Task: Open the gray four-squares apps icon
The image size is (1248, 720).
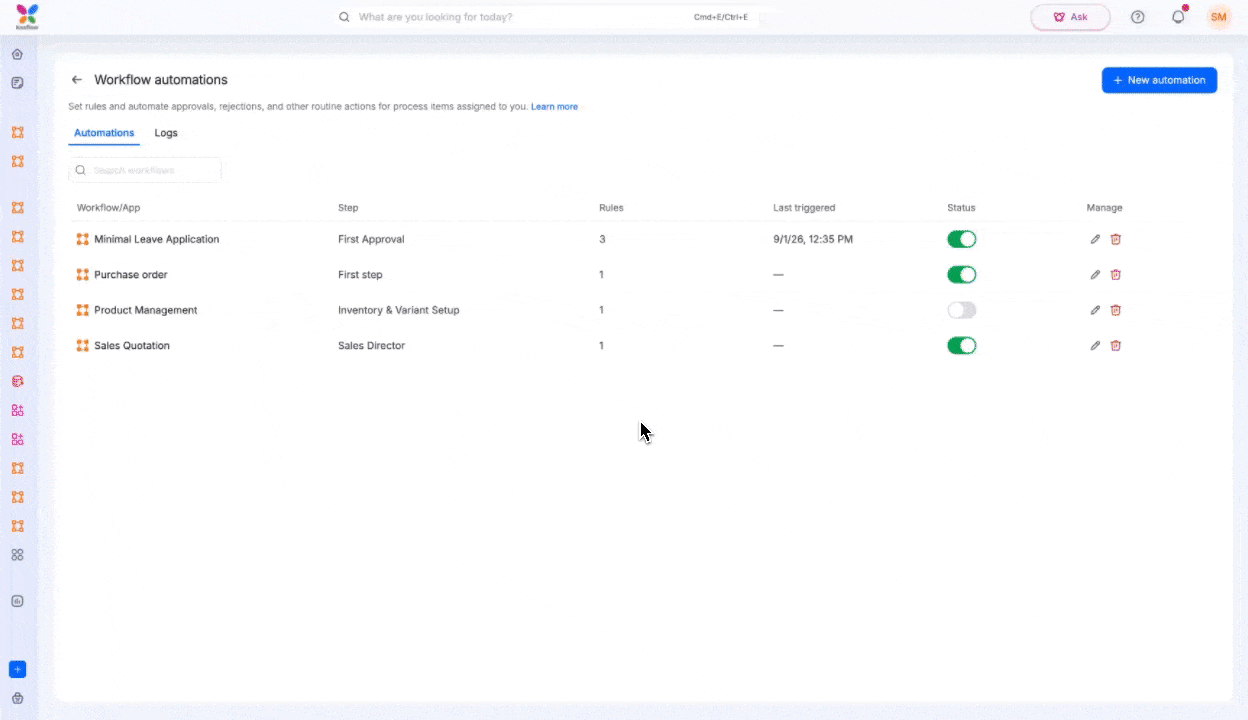Action: coord(17,554)
